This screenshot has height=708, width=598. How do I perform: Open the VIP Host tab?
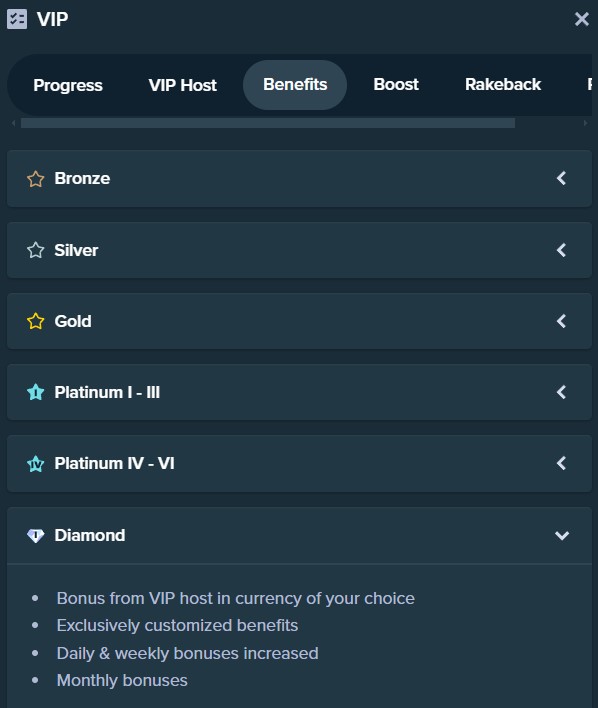coord(182,85)
